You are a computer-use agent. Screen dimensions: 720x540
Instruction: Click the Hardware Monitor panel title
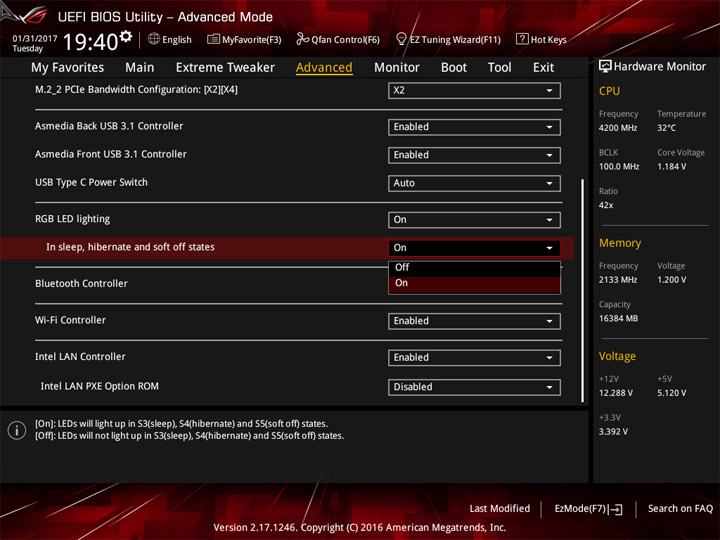tap(652, 67)
